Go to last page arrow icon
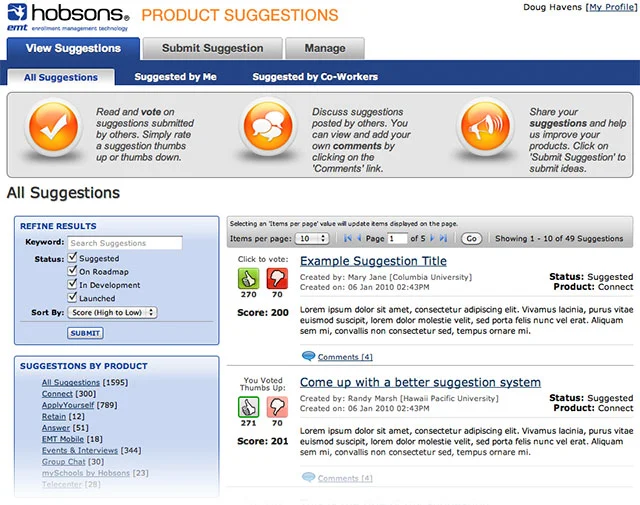The height and width of the screenshot is (505, 640). pyautogui.click(x=443, y=238)
